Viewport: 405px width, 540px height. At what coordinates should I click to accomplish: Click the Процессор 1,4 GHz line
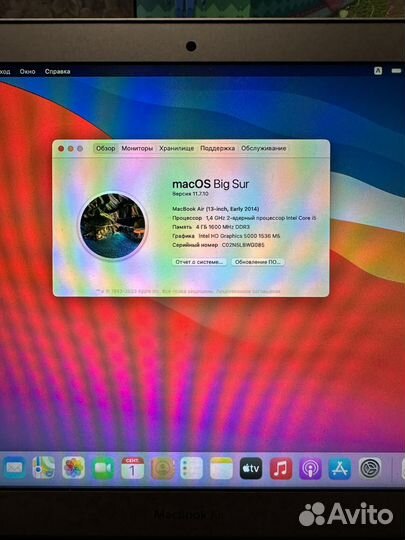pyautogui.click(x=244, y=218)
